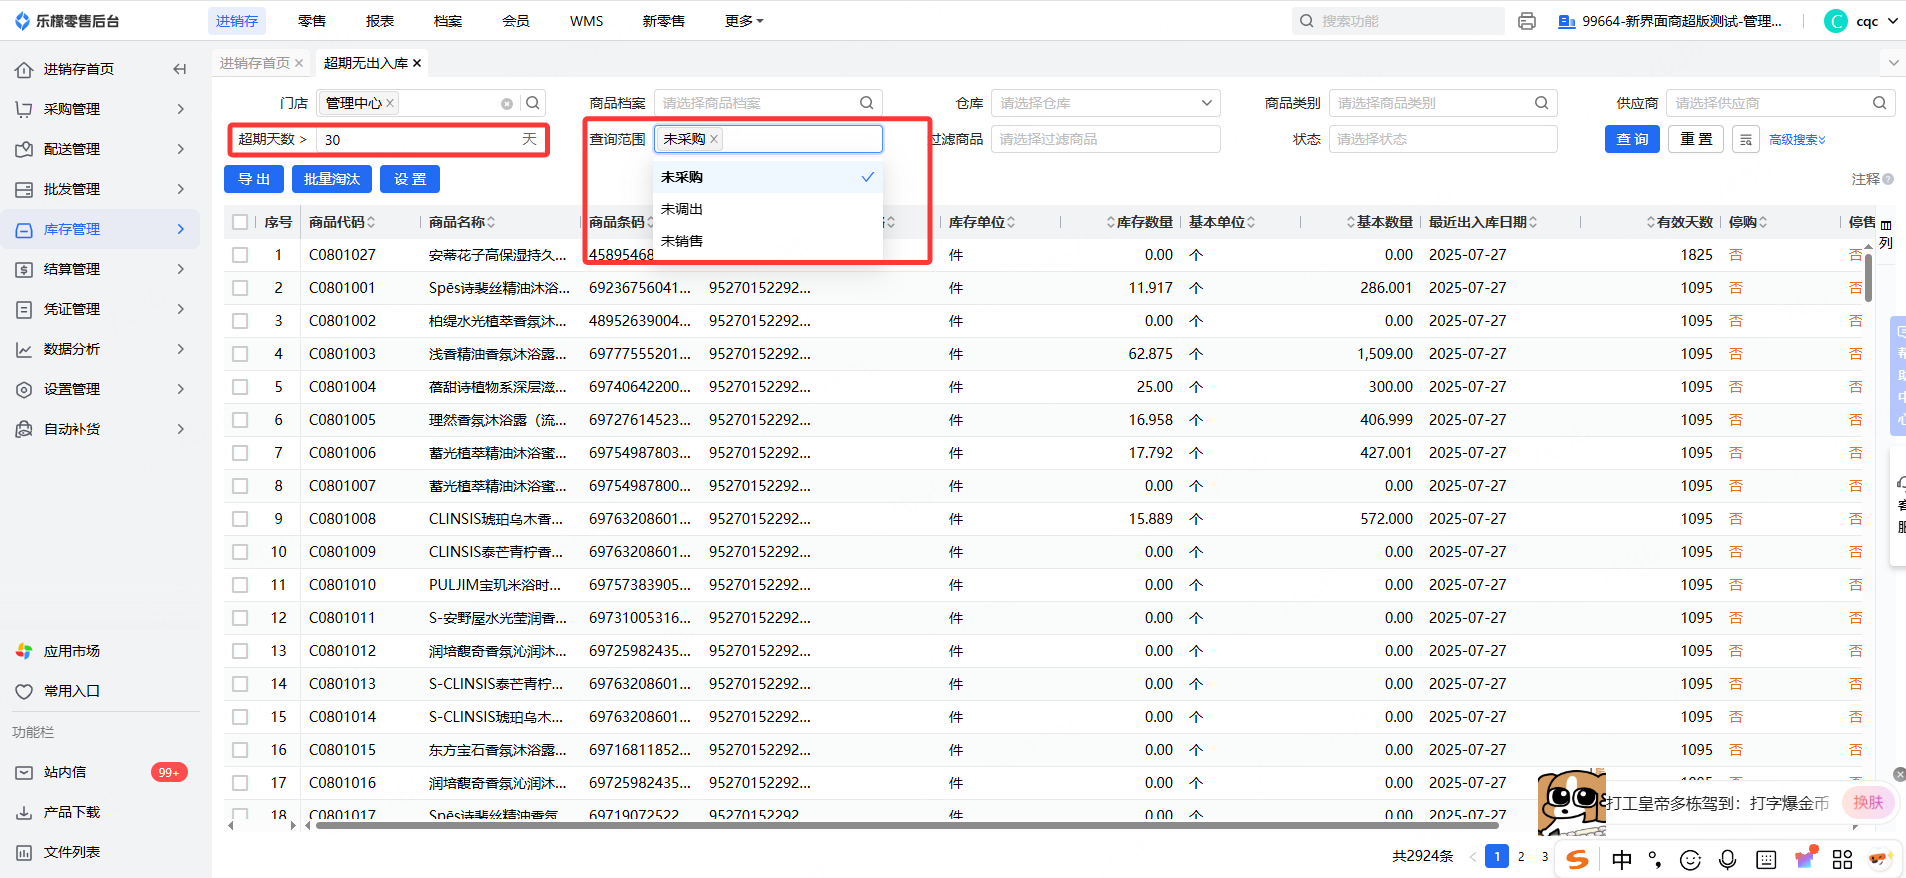Click the 导出 export button
1906x878 pixels.
pos(254,179)
